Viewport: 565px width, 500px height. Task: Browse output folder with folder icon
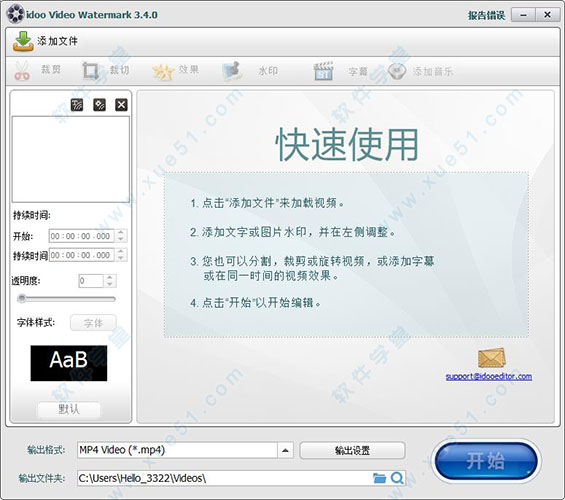pyautogui.click(x=379, y=478)
